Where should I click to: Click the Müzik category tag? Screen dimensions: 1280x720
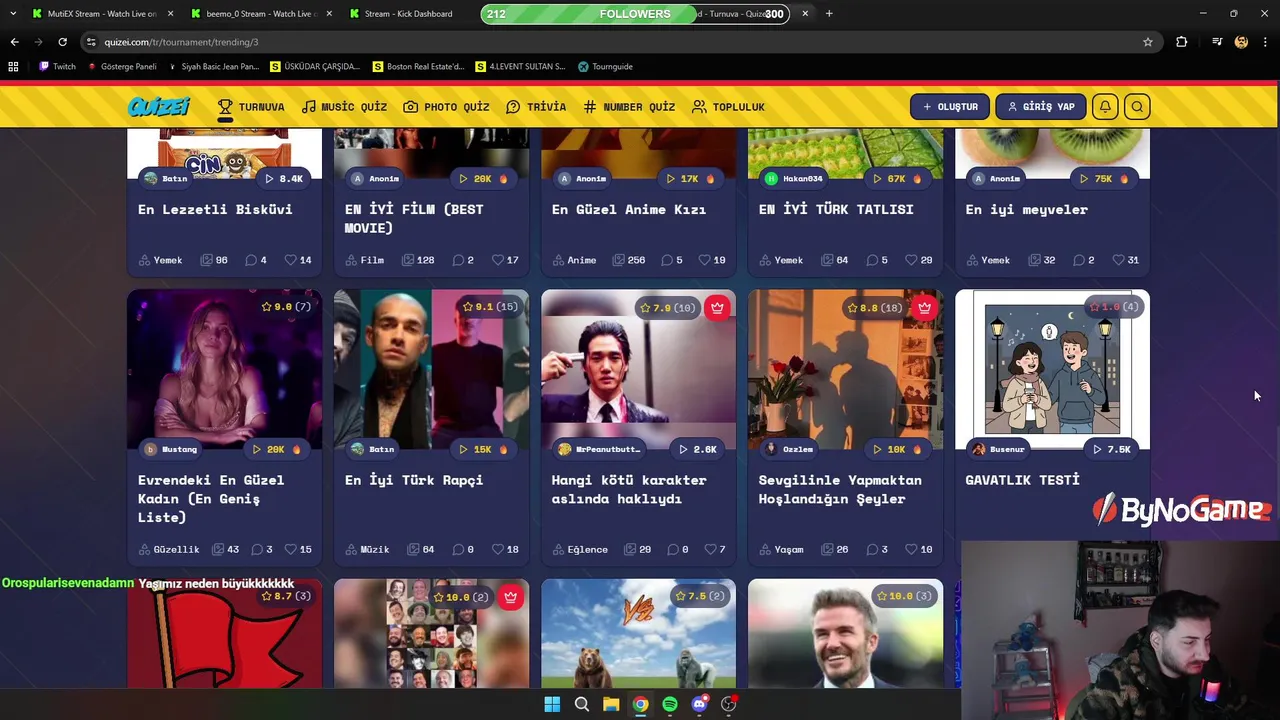pyautogui.click(x=367, y=549)
